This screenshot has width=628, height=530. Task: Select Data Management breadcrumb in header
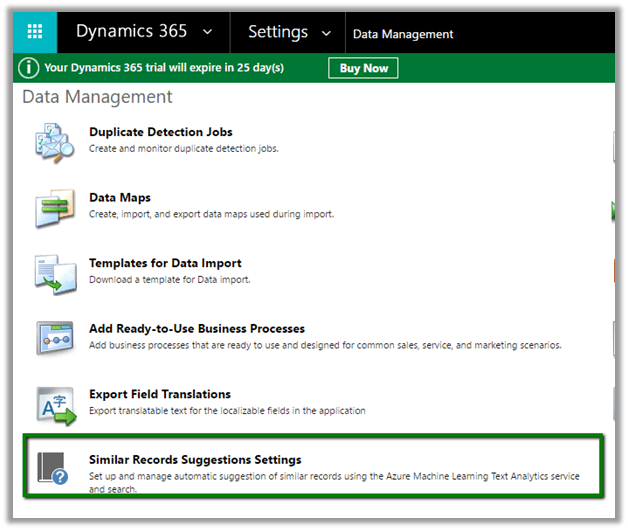coord(403,34)
